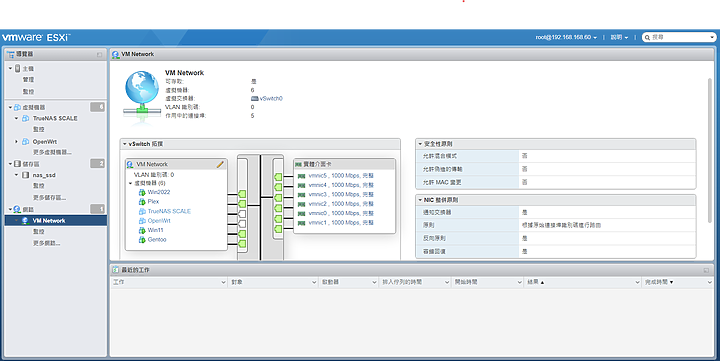The image size is (720, 361).
Task: Select the nas_ssd datastore icon
Action: coord(26,175)
